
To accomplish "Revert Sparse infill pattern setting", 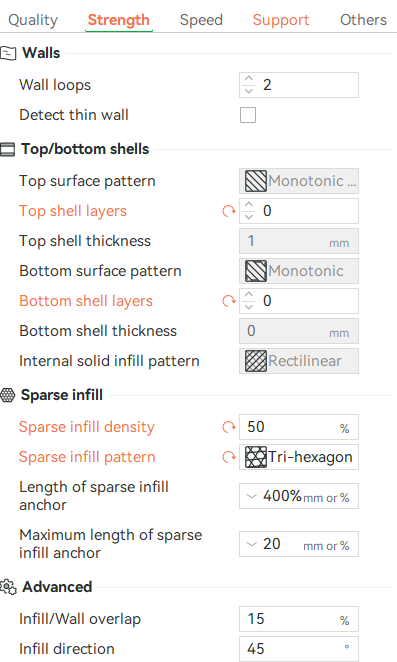I will (x=228, y=457).
